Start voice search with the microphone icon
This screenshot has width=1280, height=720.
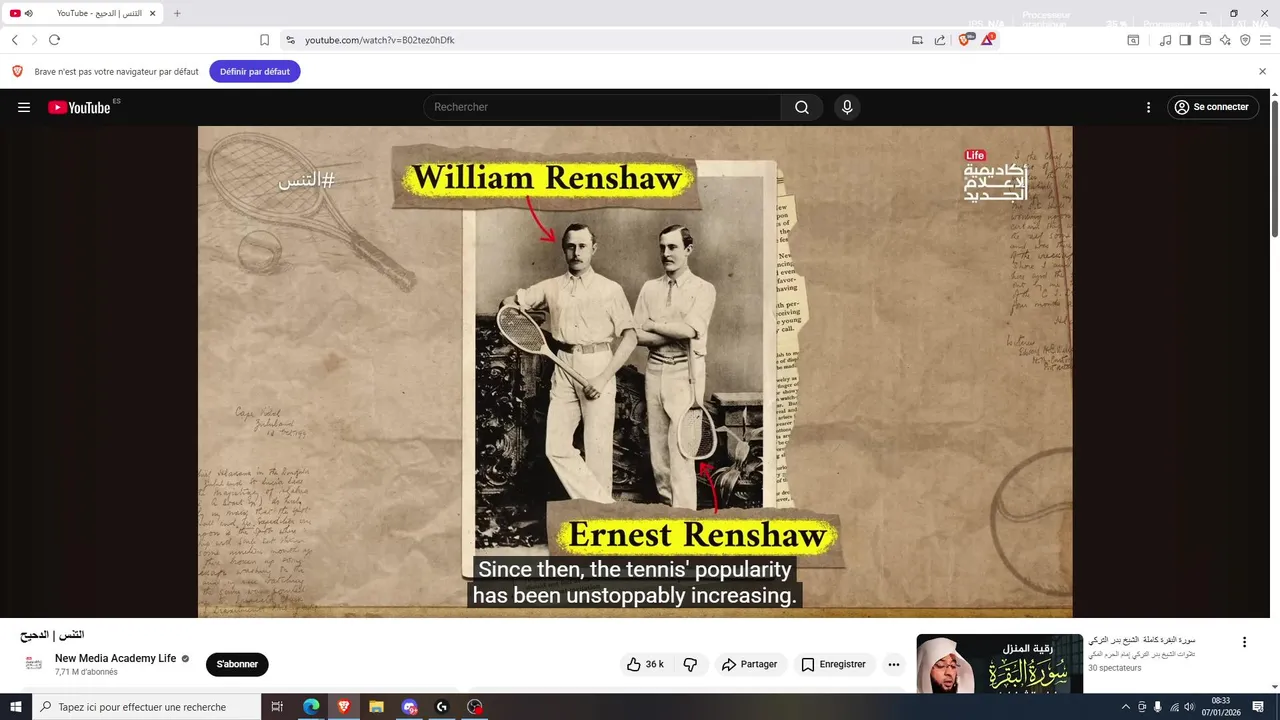click(847, 107)
